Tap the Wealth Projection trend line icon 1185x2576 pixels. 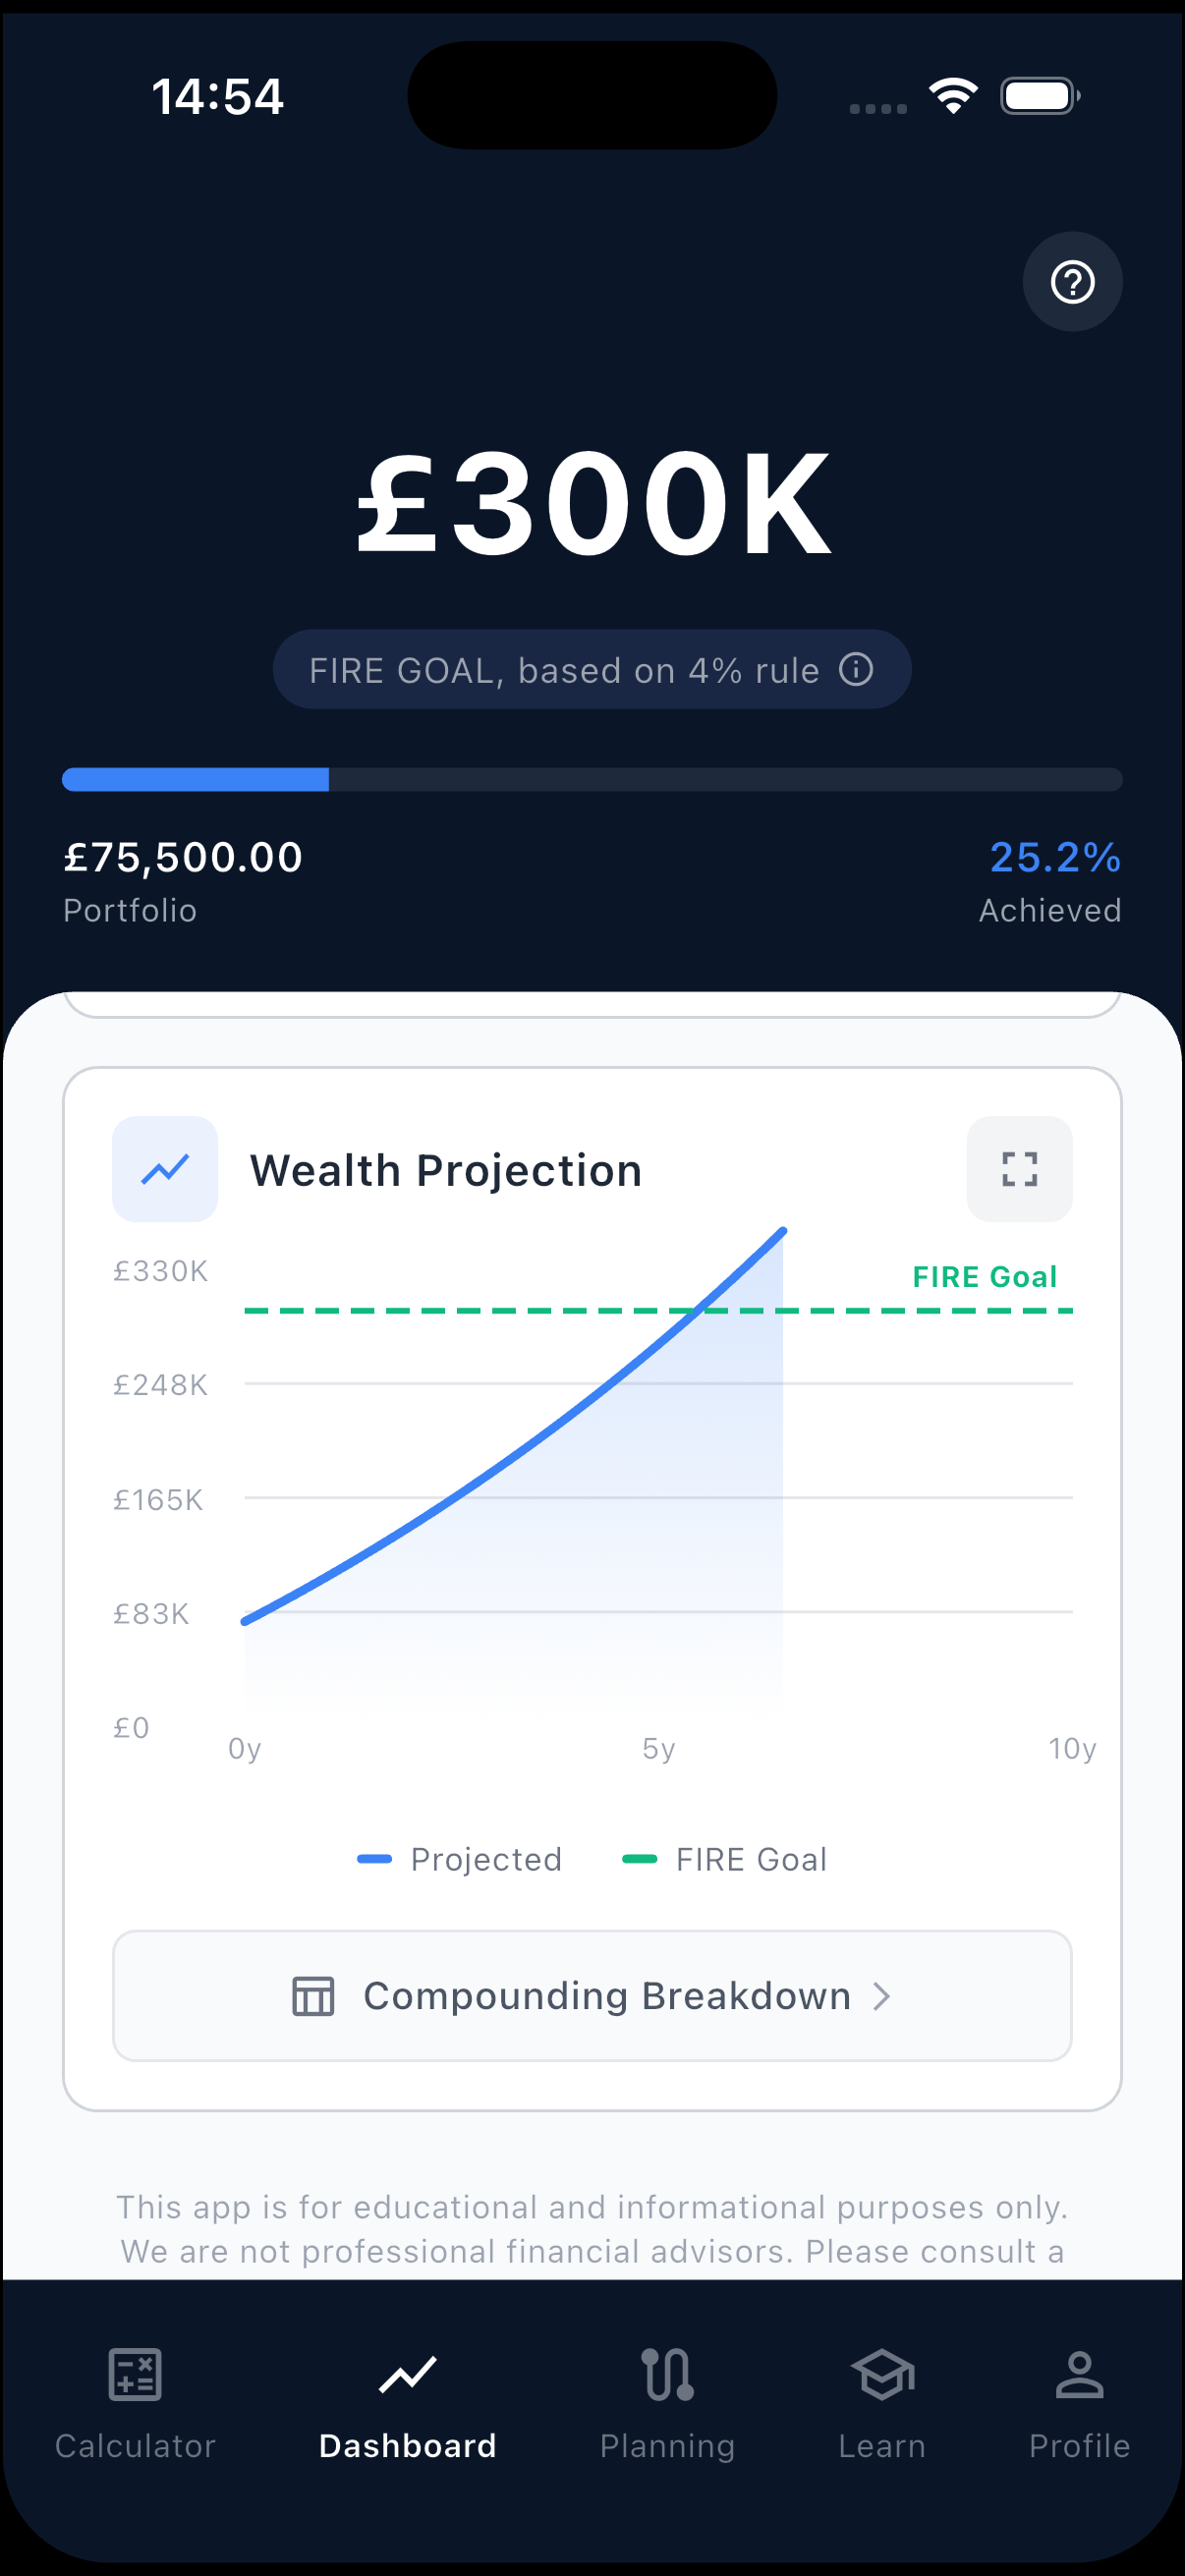[x=165, y=1168]
